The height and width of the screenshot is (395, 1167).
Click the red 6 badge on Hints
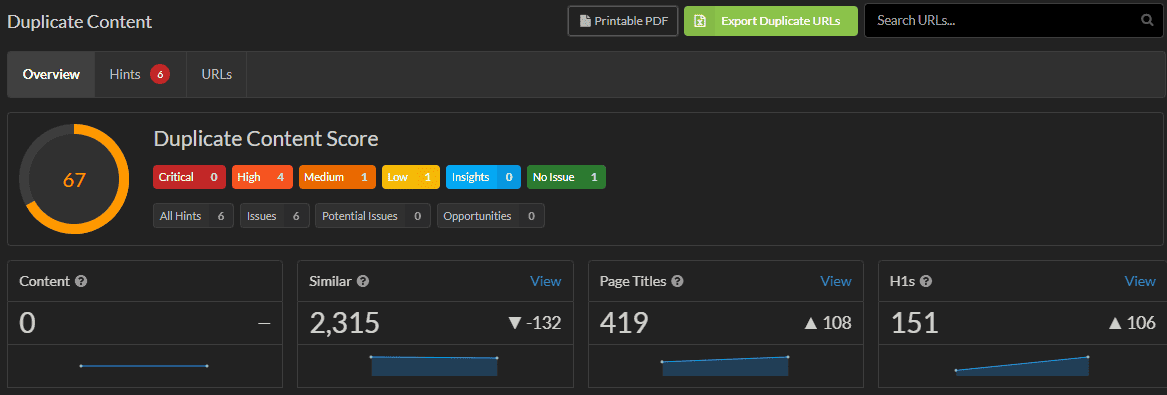pyautogui.click(x=159, y=74)
